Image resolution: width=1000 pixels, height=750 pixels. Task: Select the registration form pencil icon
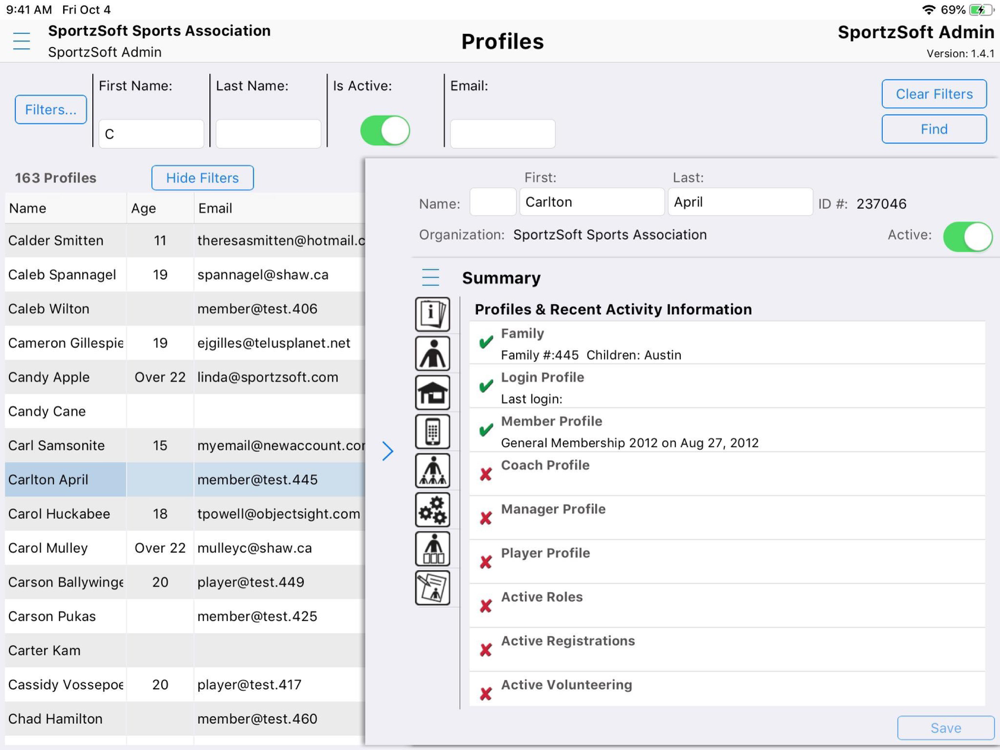432,587
